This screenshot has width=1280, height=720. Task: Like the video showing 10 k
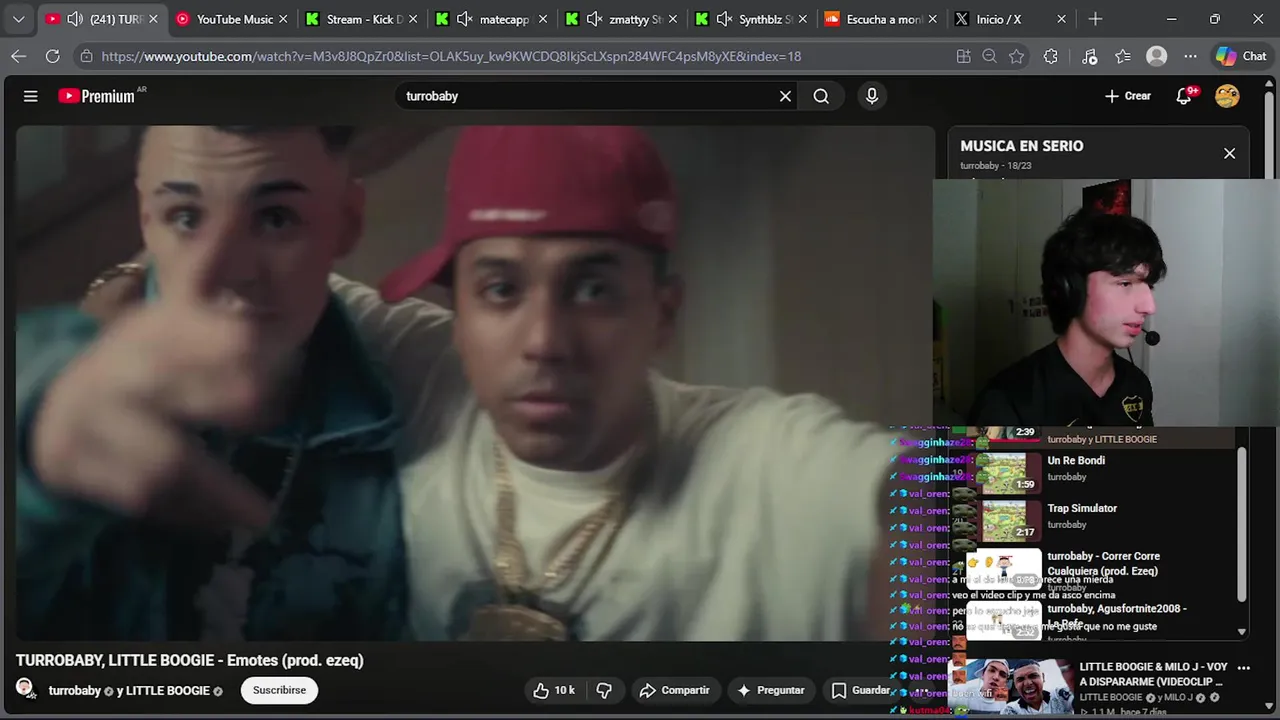pos(554,690)
